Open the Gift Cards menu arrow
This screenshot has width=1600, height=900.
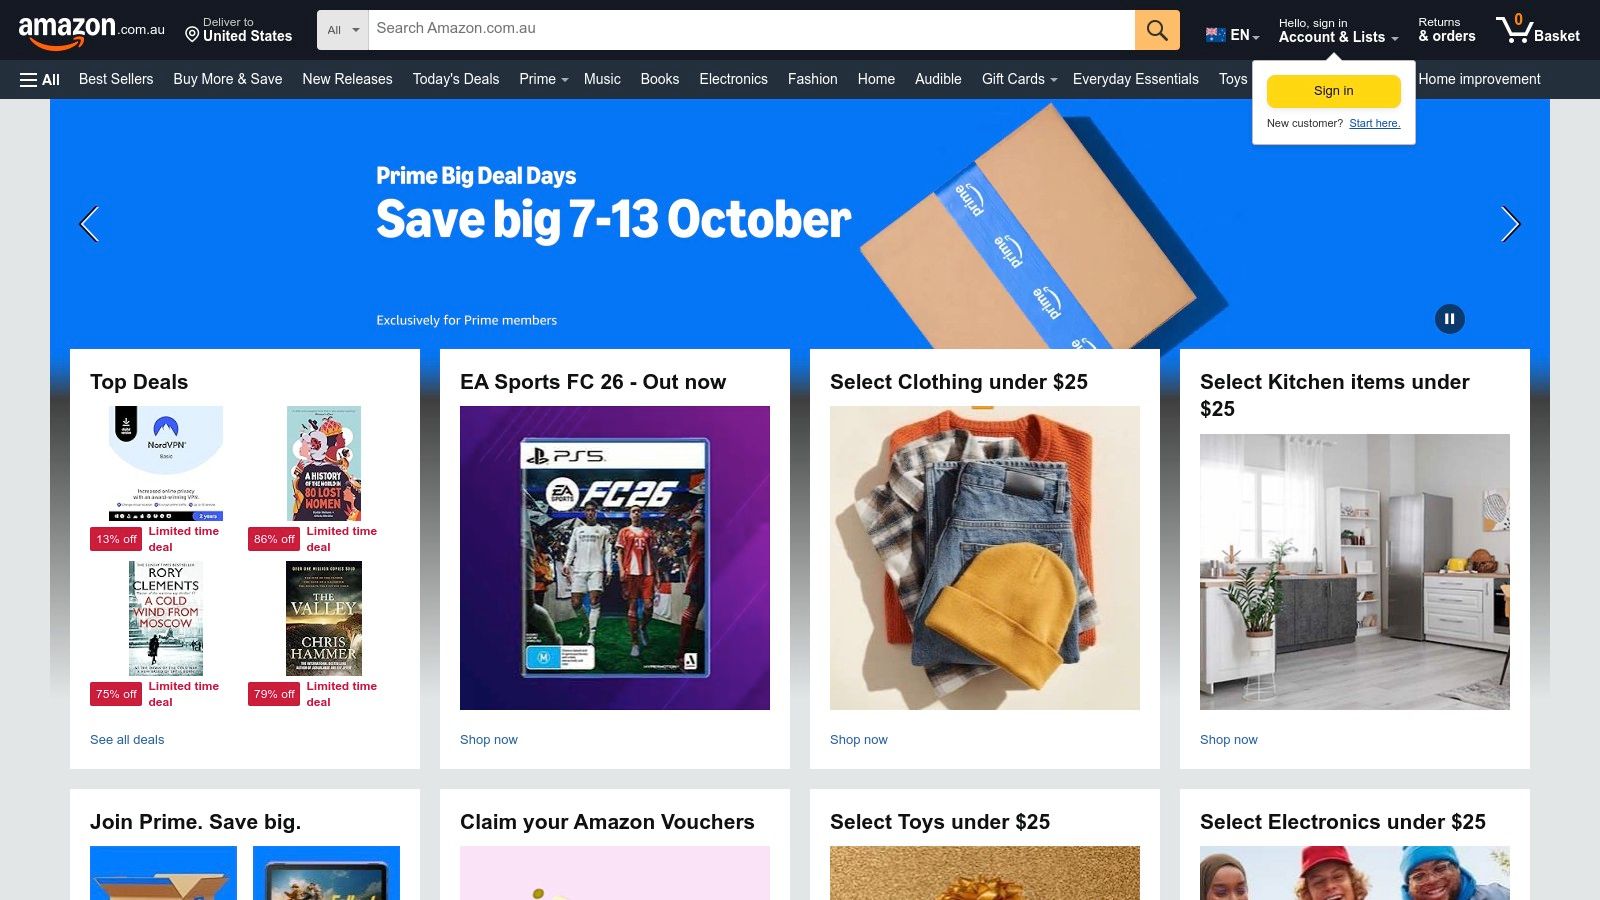(x=1054, y=80)
